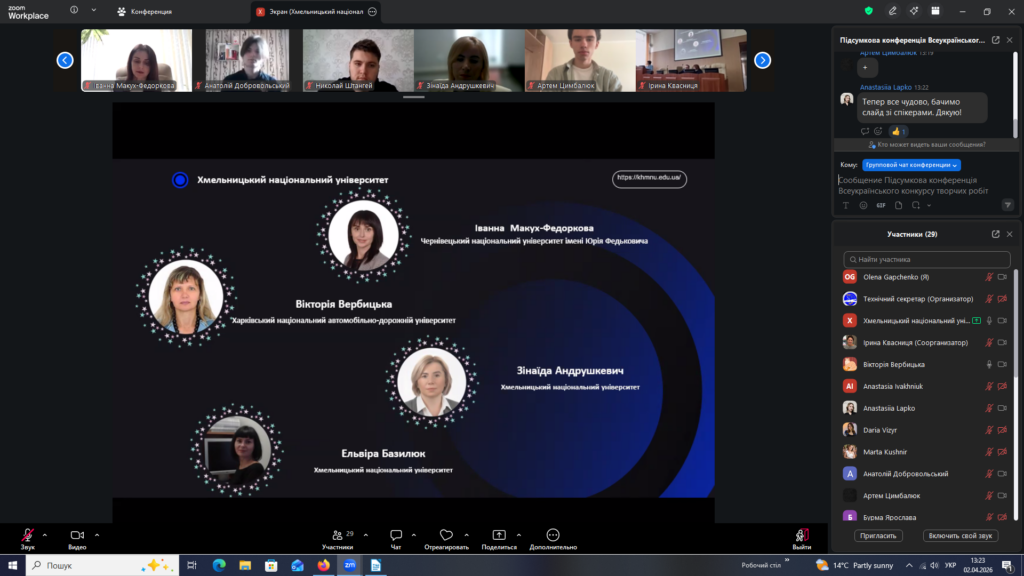Image resolution: width=1024 pixels, height=576 pixels.
Task: Click the Найти участника search field
Action: pyautogui.click(x=926, y=259)
